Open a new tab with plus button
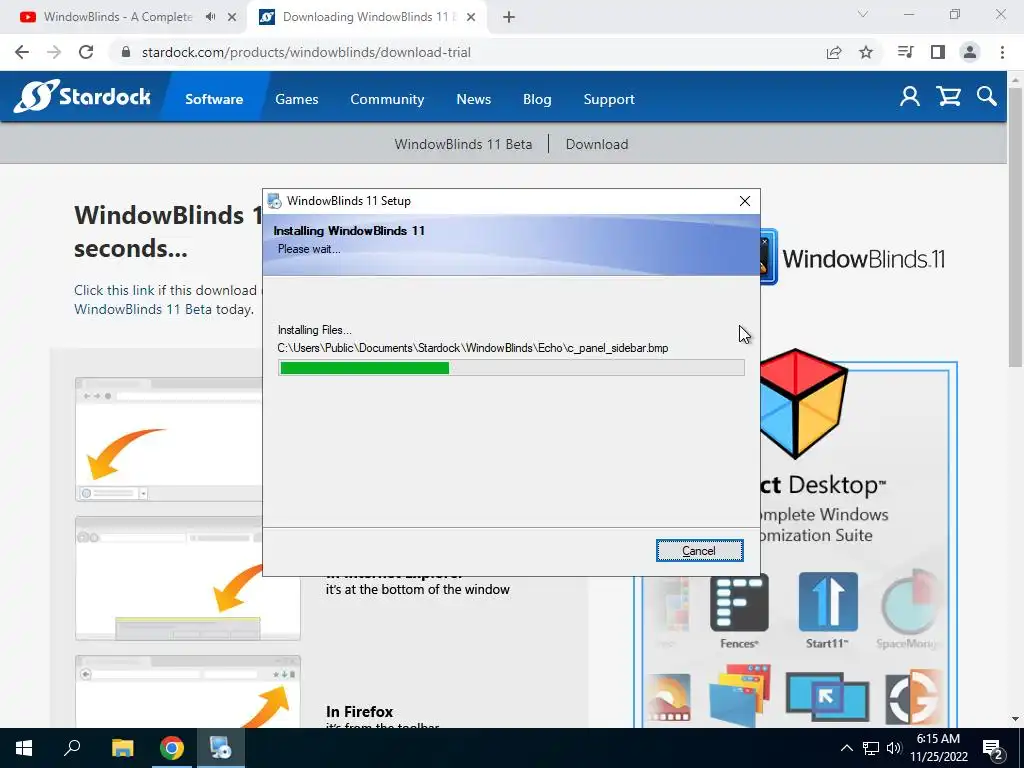 (x=509, y=17)
